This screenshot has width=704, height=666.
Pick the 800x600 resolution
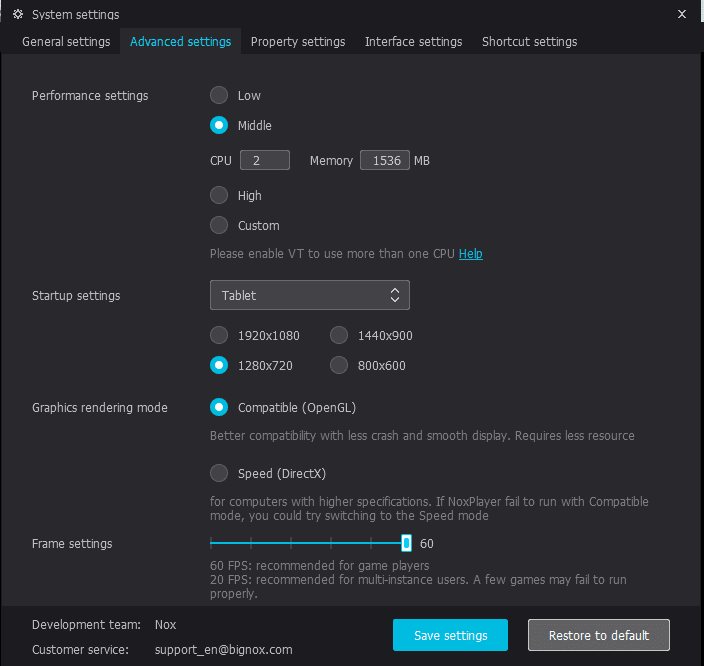click(x=339, y=365)
